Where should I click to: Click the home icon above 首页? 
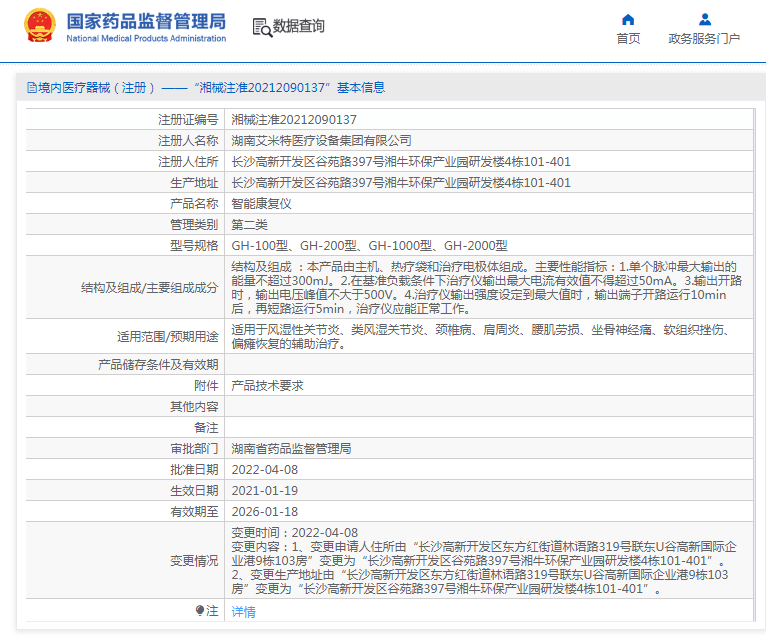pos(628,20)
